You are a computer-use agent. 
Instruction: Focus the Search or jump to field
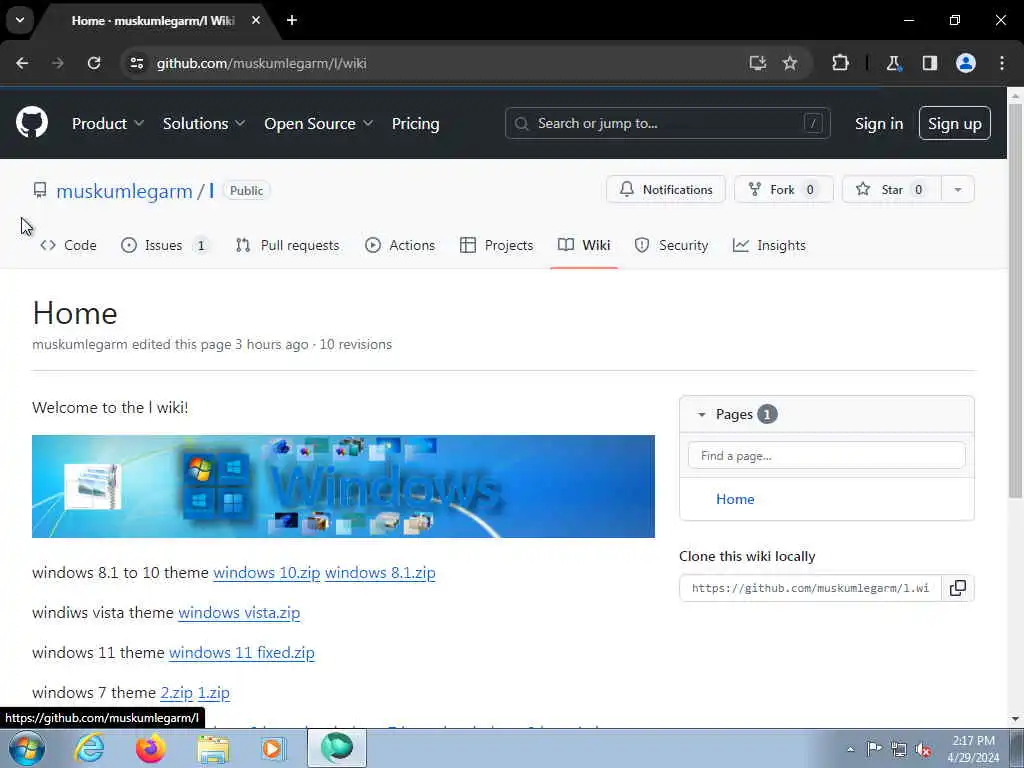(x=667, y=123)
